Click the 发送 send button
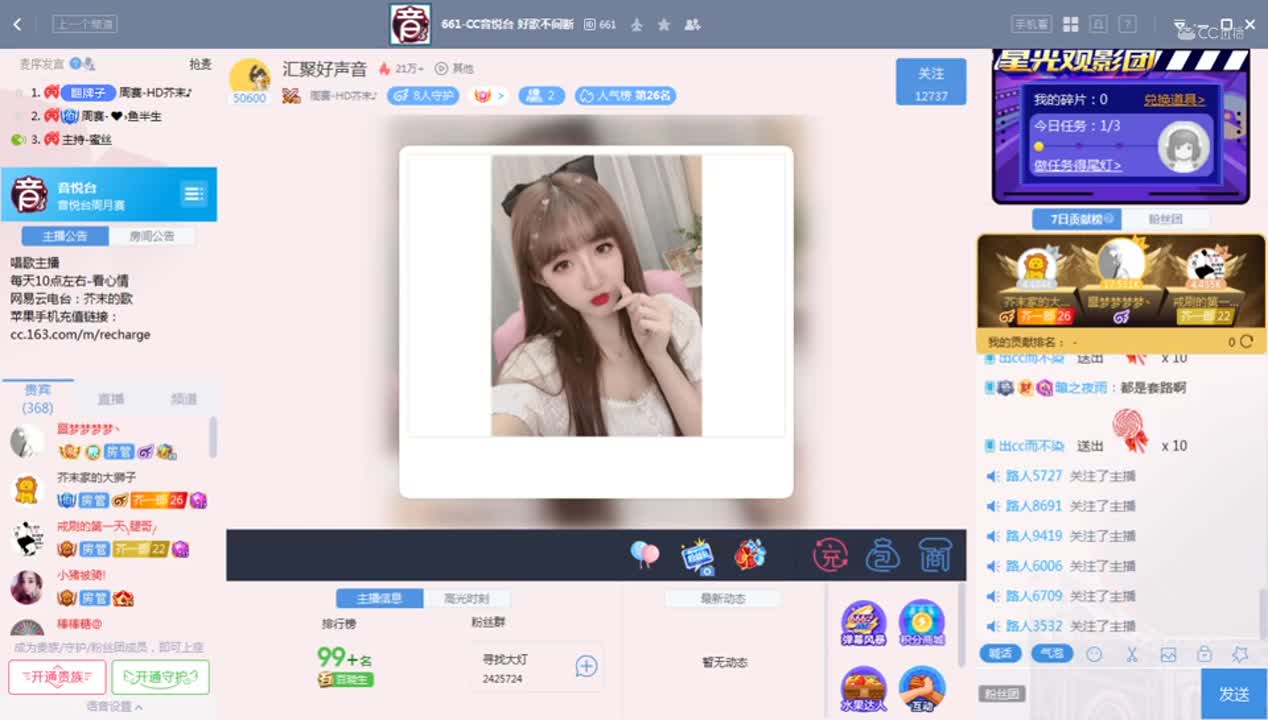Screen dimensions: 1268x720 (x=1234, y=694)
